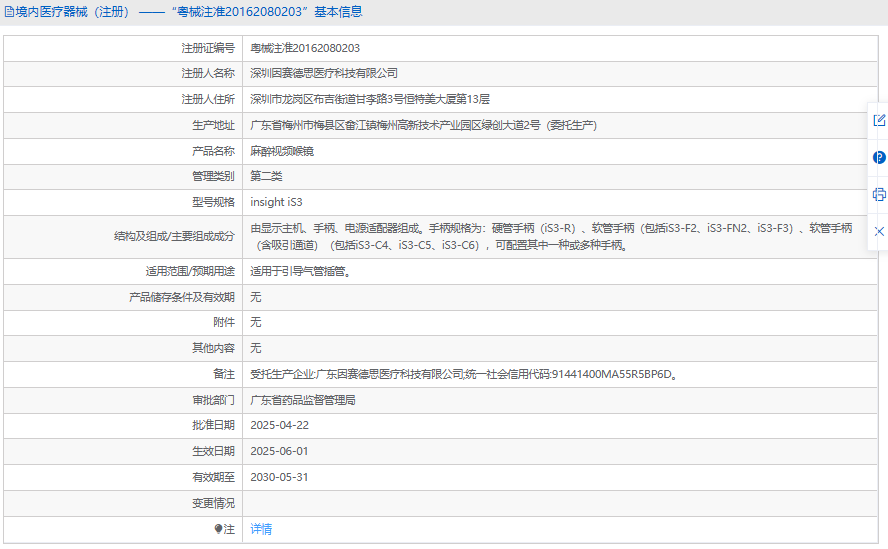Click the structure composition description text

[551, 237]
